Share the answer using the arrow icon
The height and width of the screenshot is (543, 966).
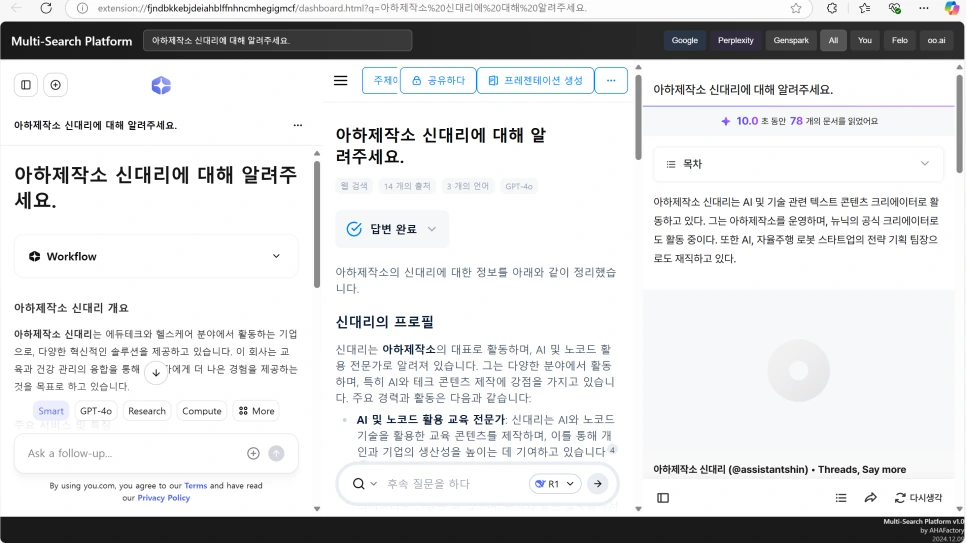(x=871, y=498)
